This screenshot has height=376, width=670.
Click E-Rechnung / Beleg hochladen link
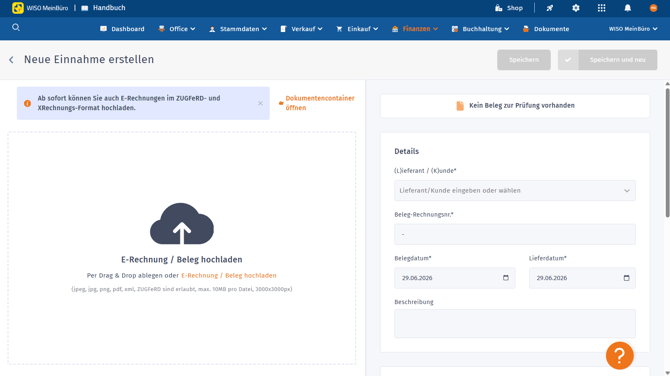(229, 276)
